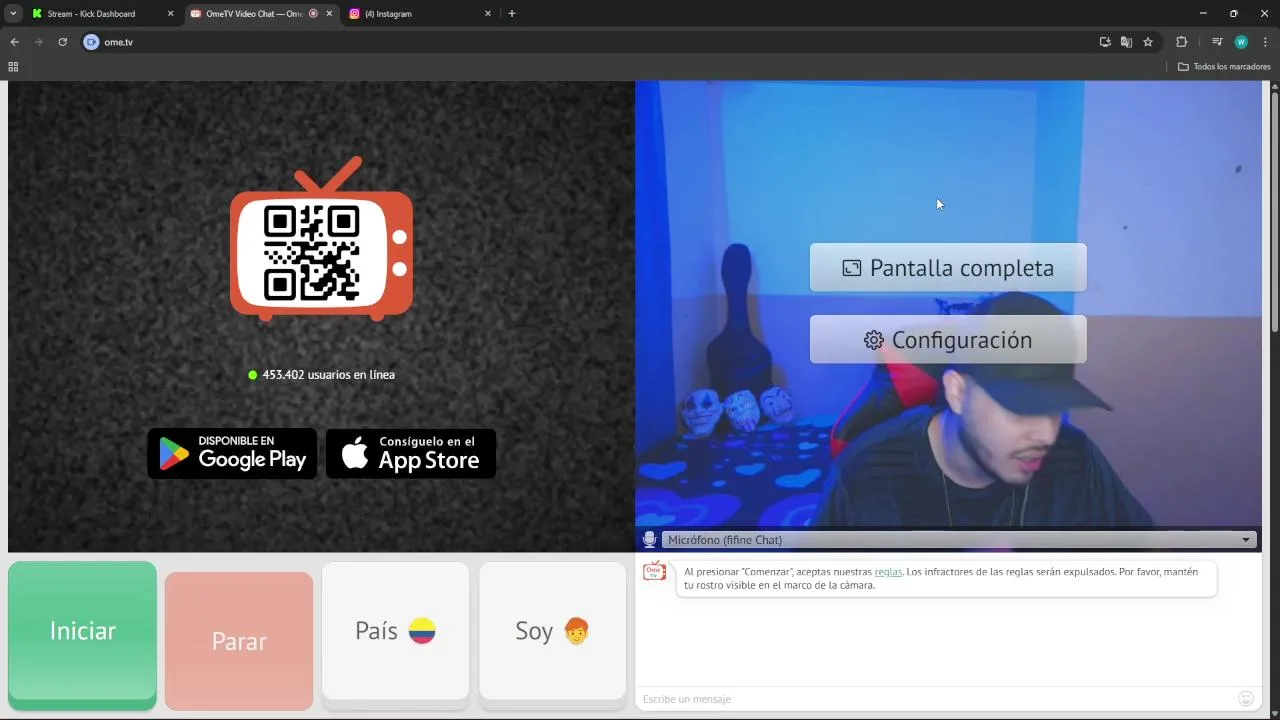Click the Pantalla completa expand icon
Viewport: 1280px width, 720px height.
pyautogui.click(x=852, y=268)
